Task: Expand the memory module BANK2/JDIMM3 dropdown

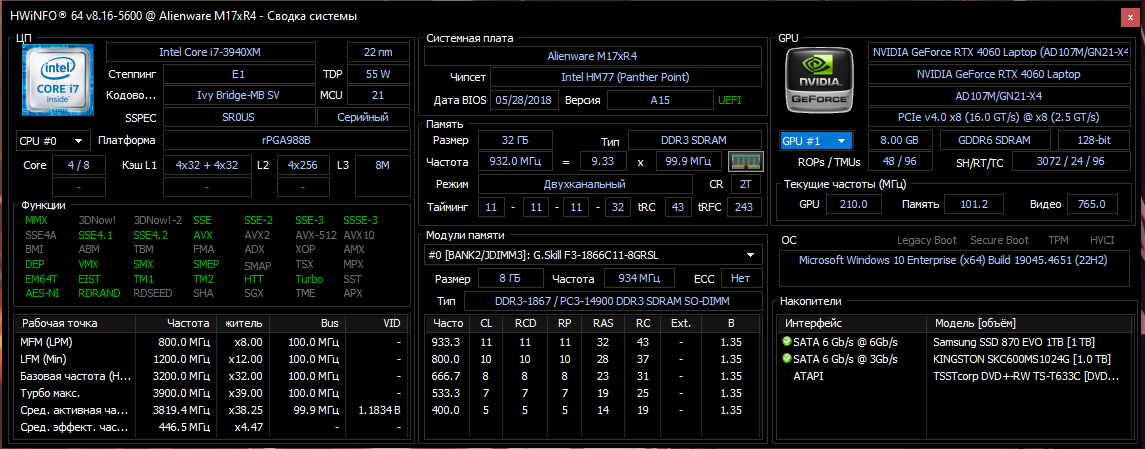Action: point(750,255)
